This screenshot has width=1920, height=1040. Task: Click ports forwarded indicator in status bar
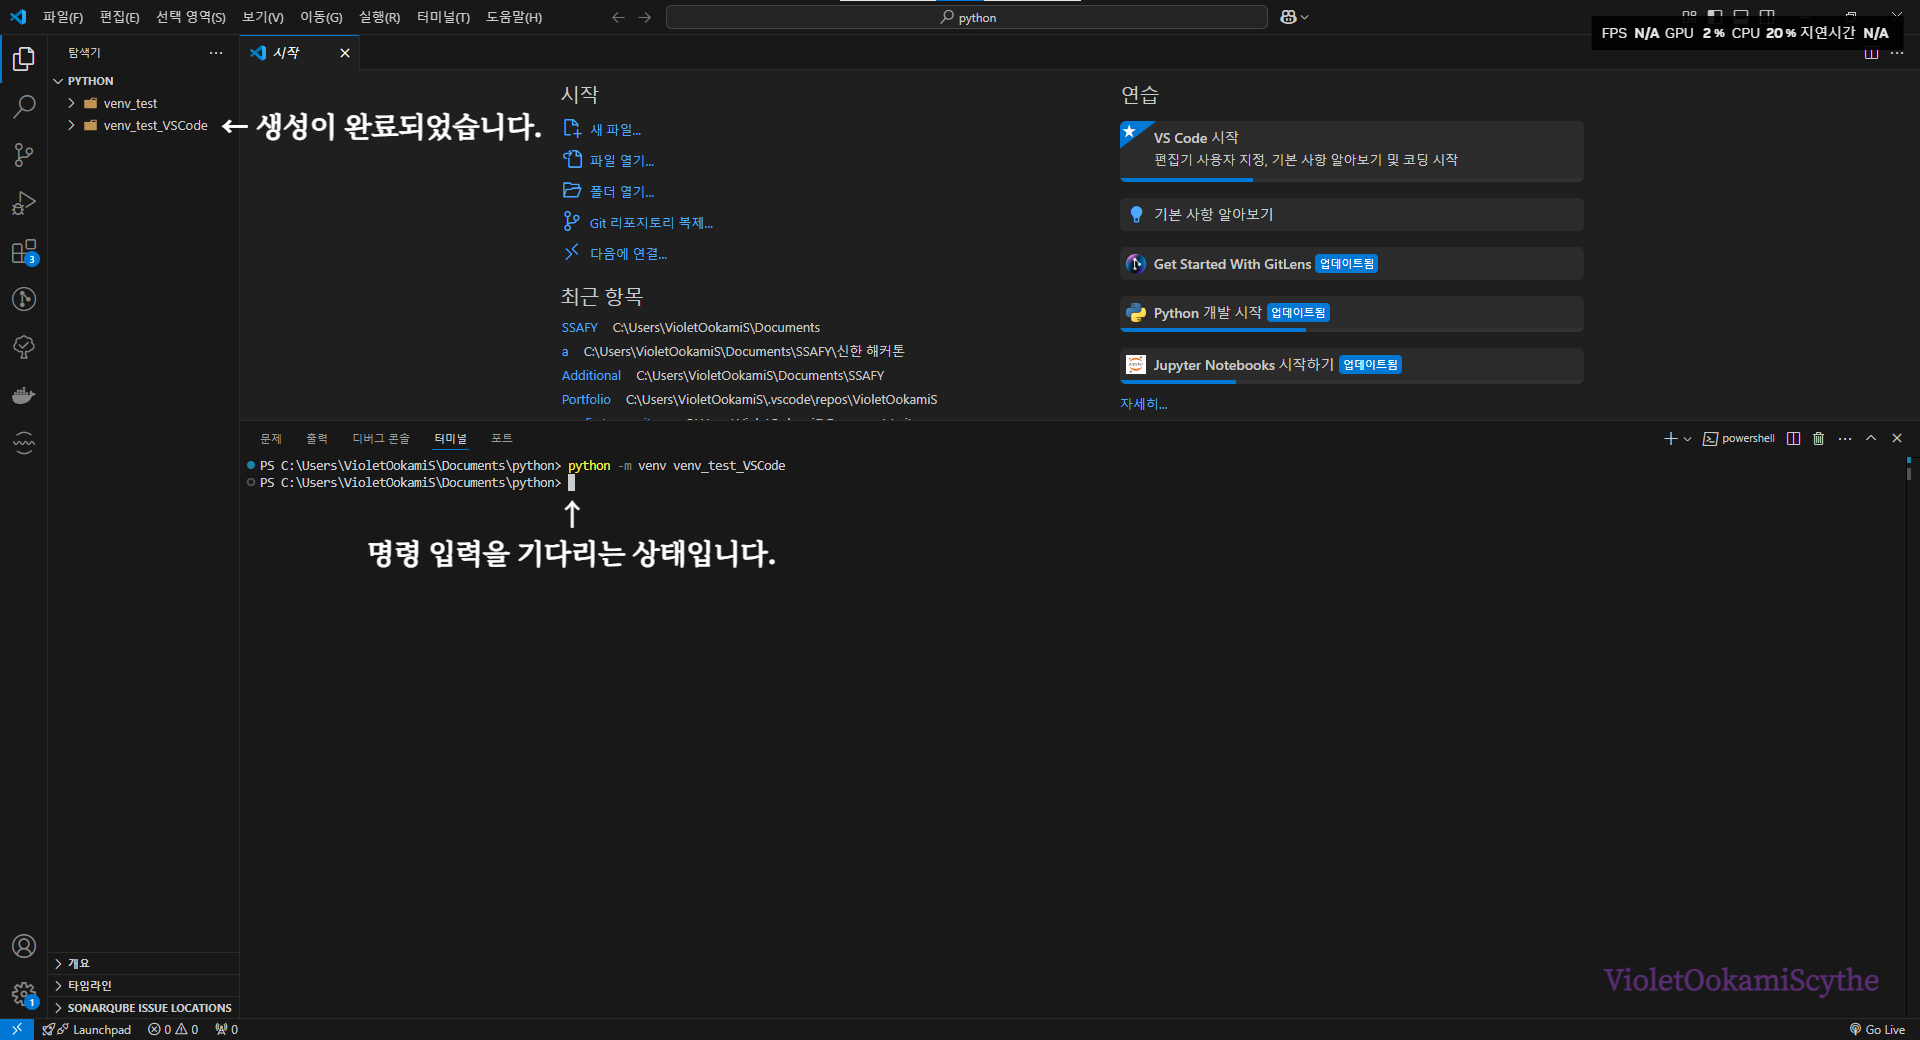(226, 1029)
